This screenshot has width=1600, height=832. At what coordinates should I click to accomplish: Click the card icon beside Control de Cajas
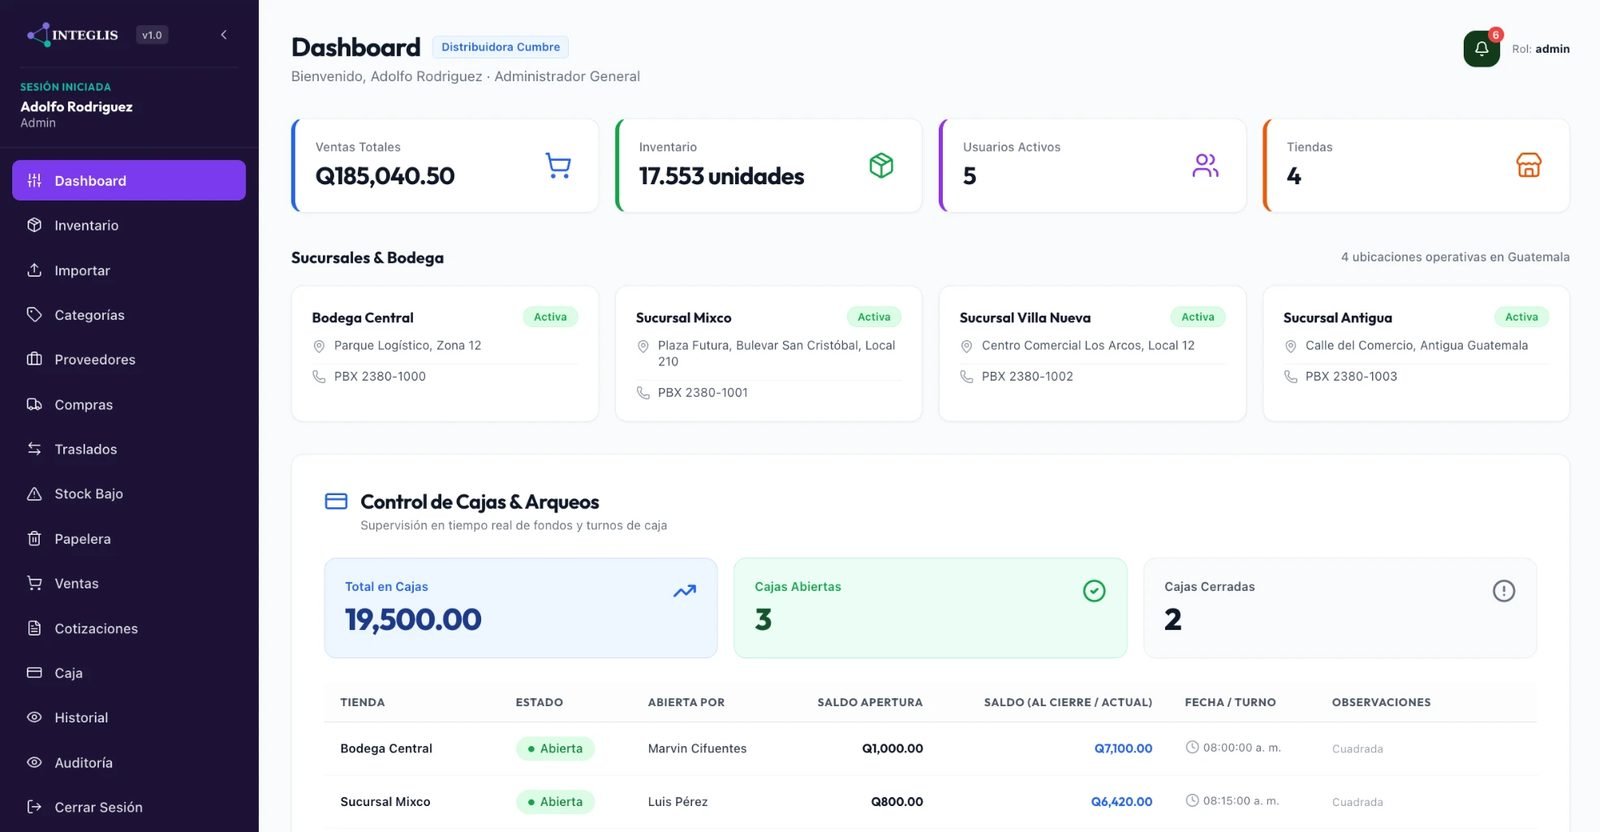336,501
